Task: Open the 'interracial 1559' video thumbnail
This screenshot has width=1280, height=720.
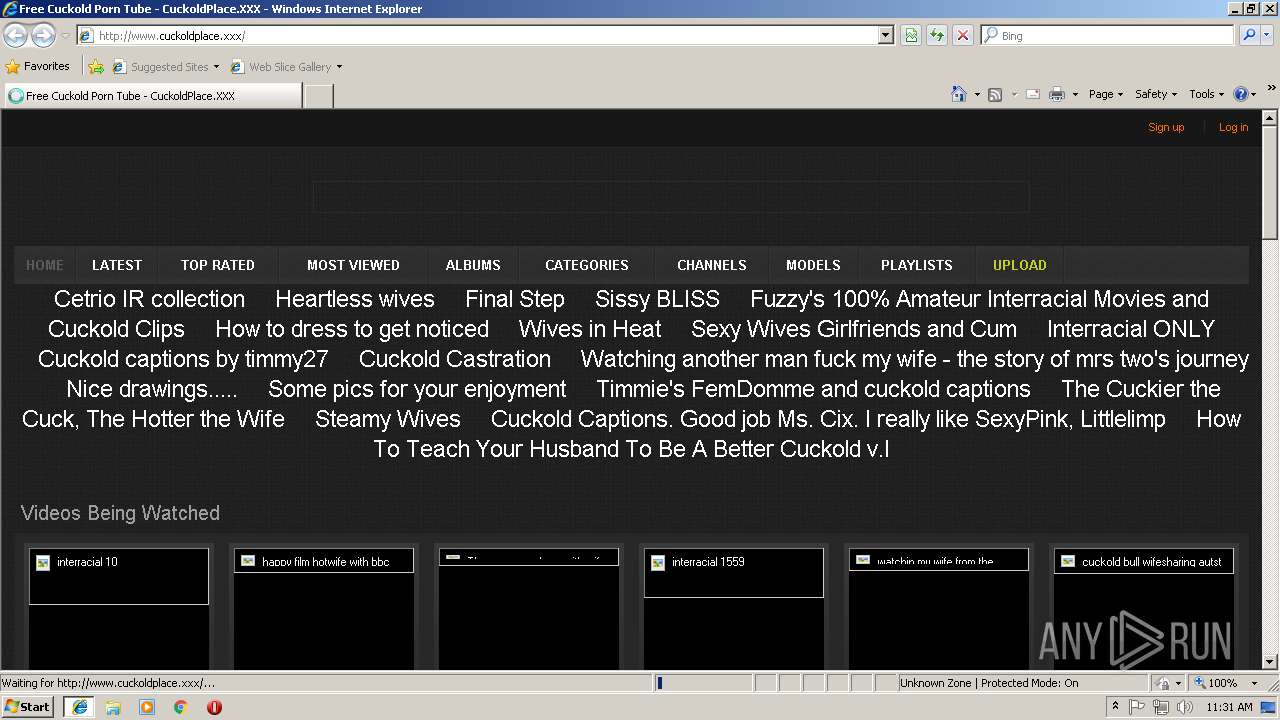Action: (734, 573)
